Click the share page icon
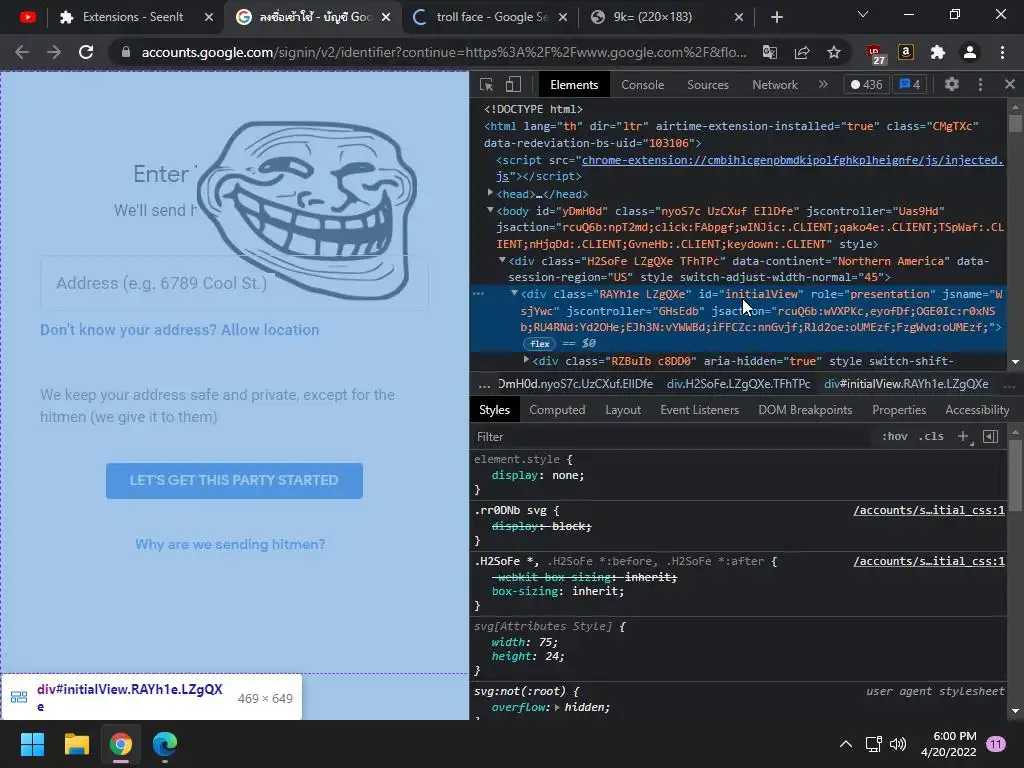The width and height of the screenshot is (1024, 768). click(x=802, y=52)
